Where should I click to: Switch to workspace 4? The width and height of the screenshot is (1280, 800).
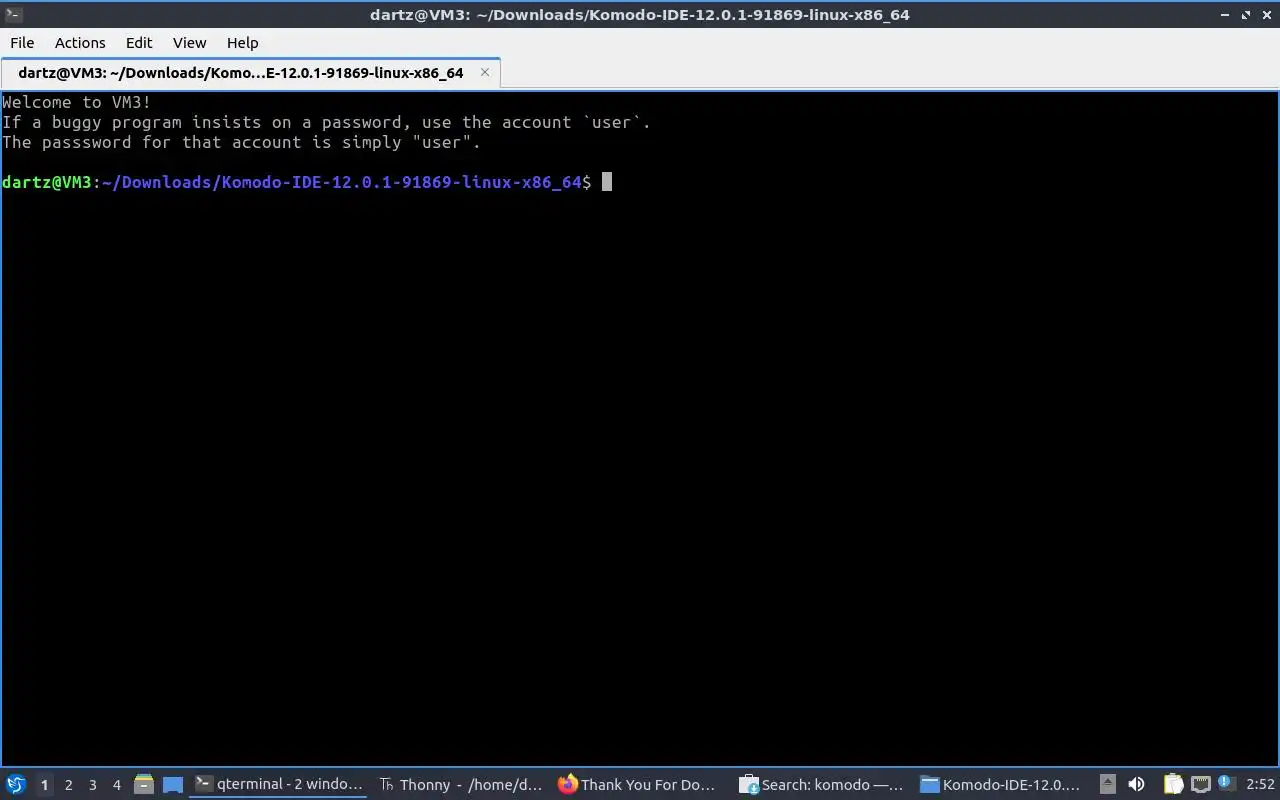point(117,785)
